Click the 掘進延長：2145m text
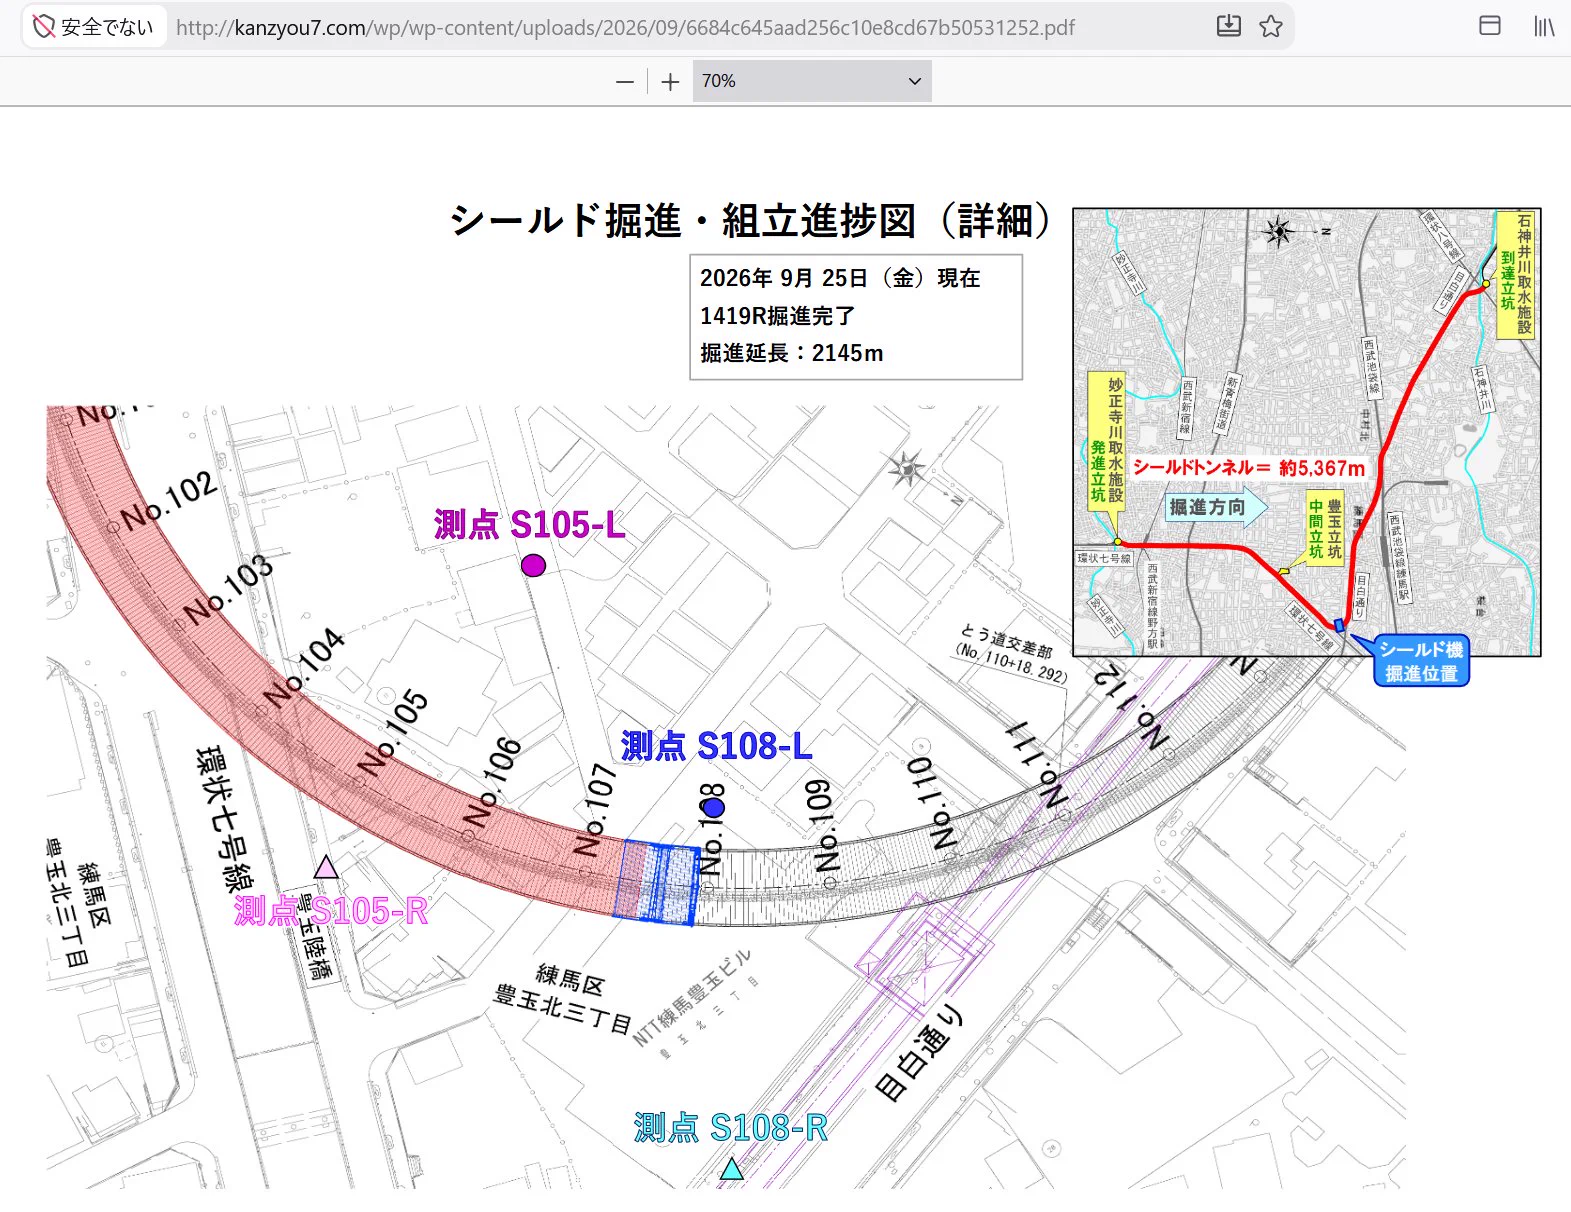1571x1212 pixels. (x=792, y=353)
